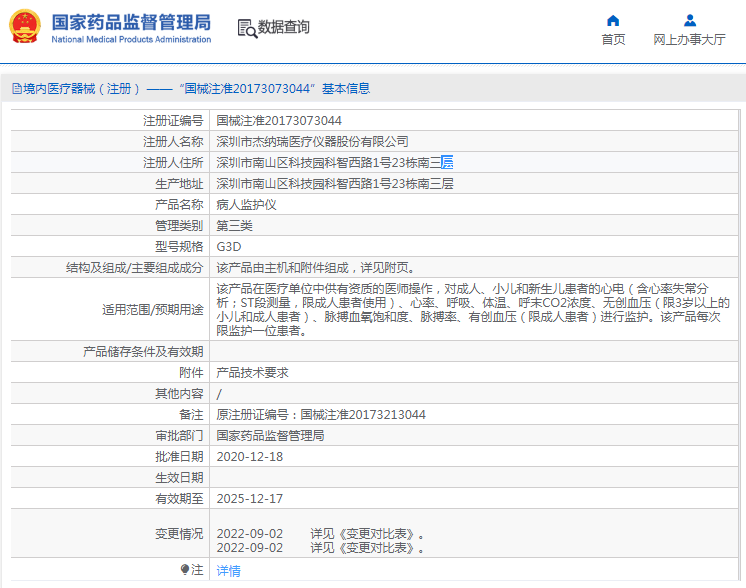The image size is (746, 588).
Task: Click the bullet icon next to 注
Action: (x=185, y=569)
